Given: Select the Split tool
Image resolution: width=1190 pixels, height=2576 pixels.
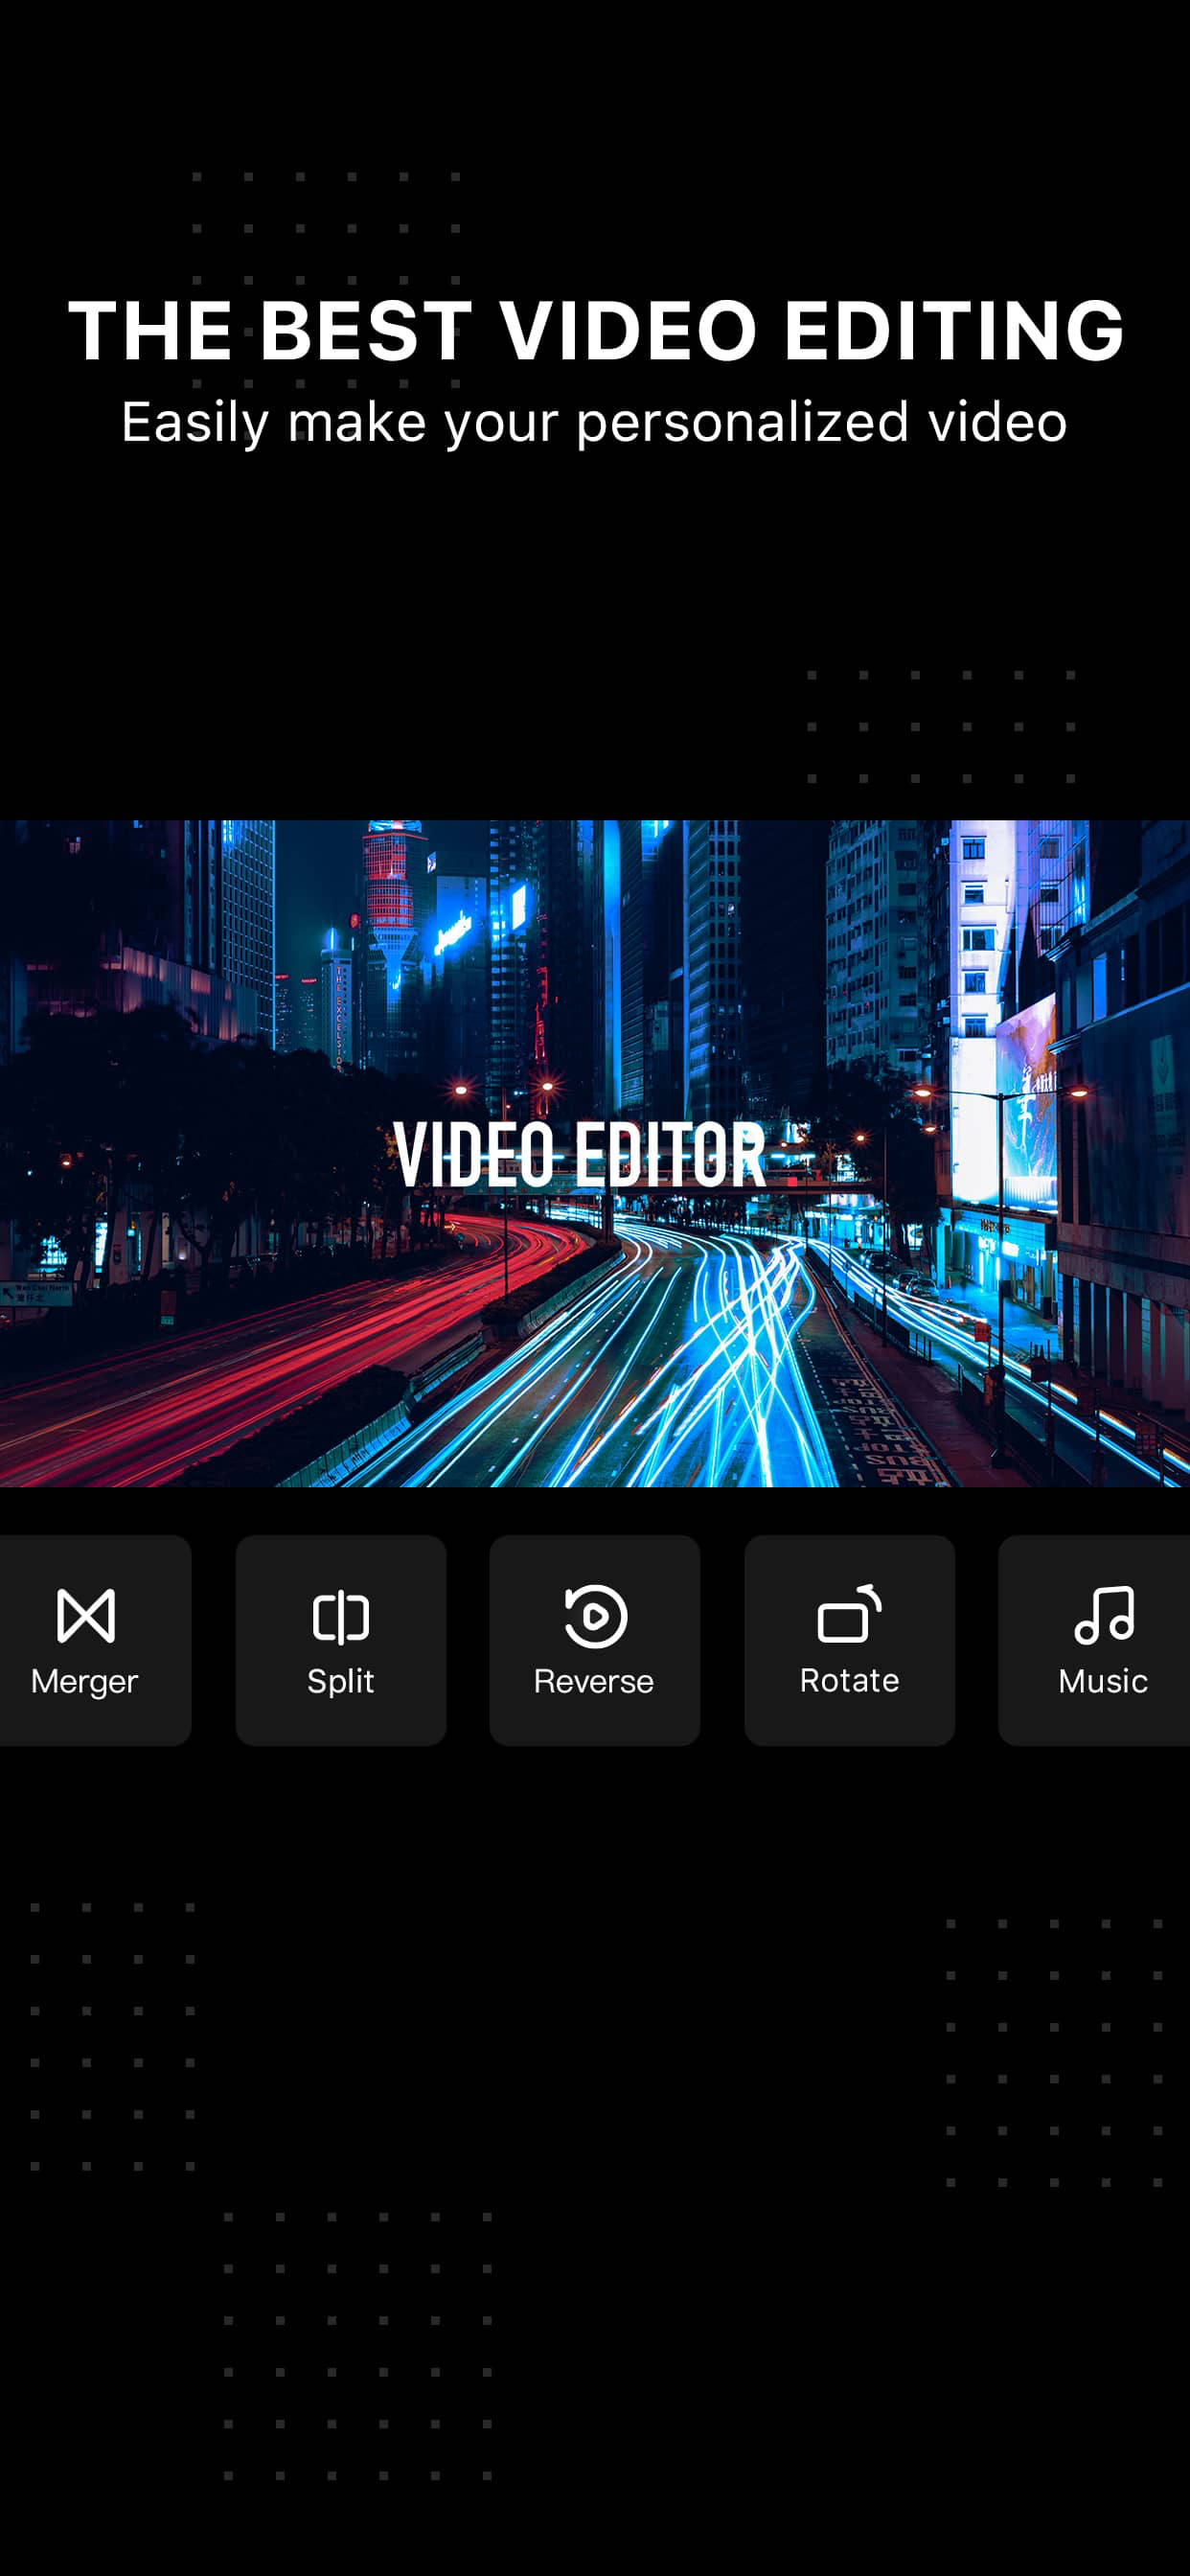Looking at the screenshot, I should pyautogui.click(x=341, y=1640).
